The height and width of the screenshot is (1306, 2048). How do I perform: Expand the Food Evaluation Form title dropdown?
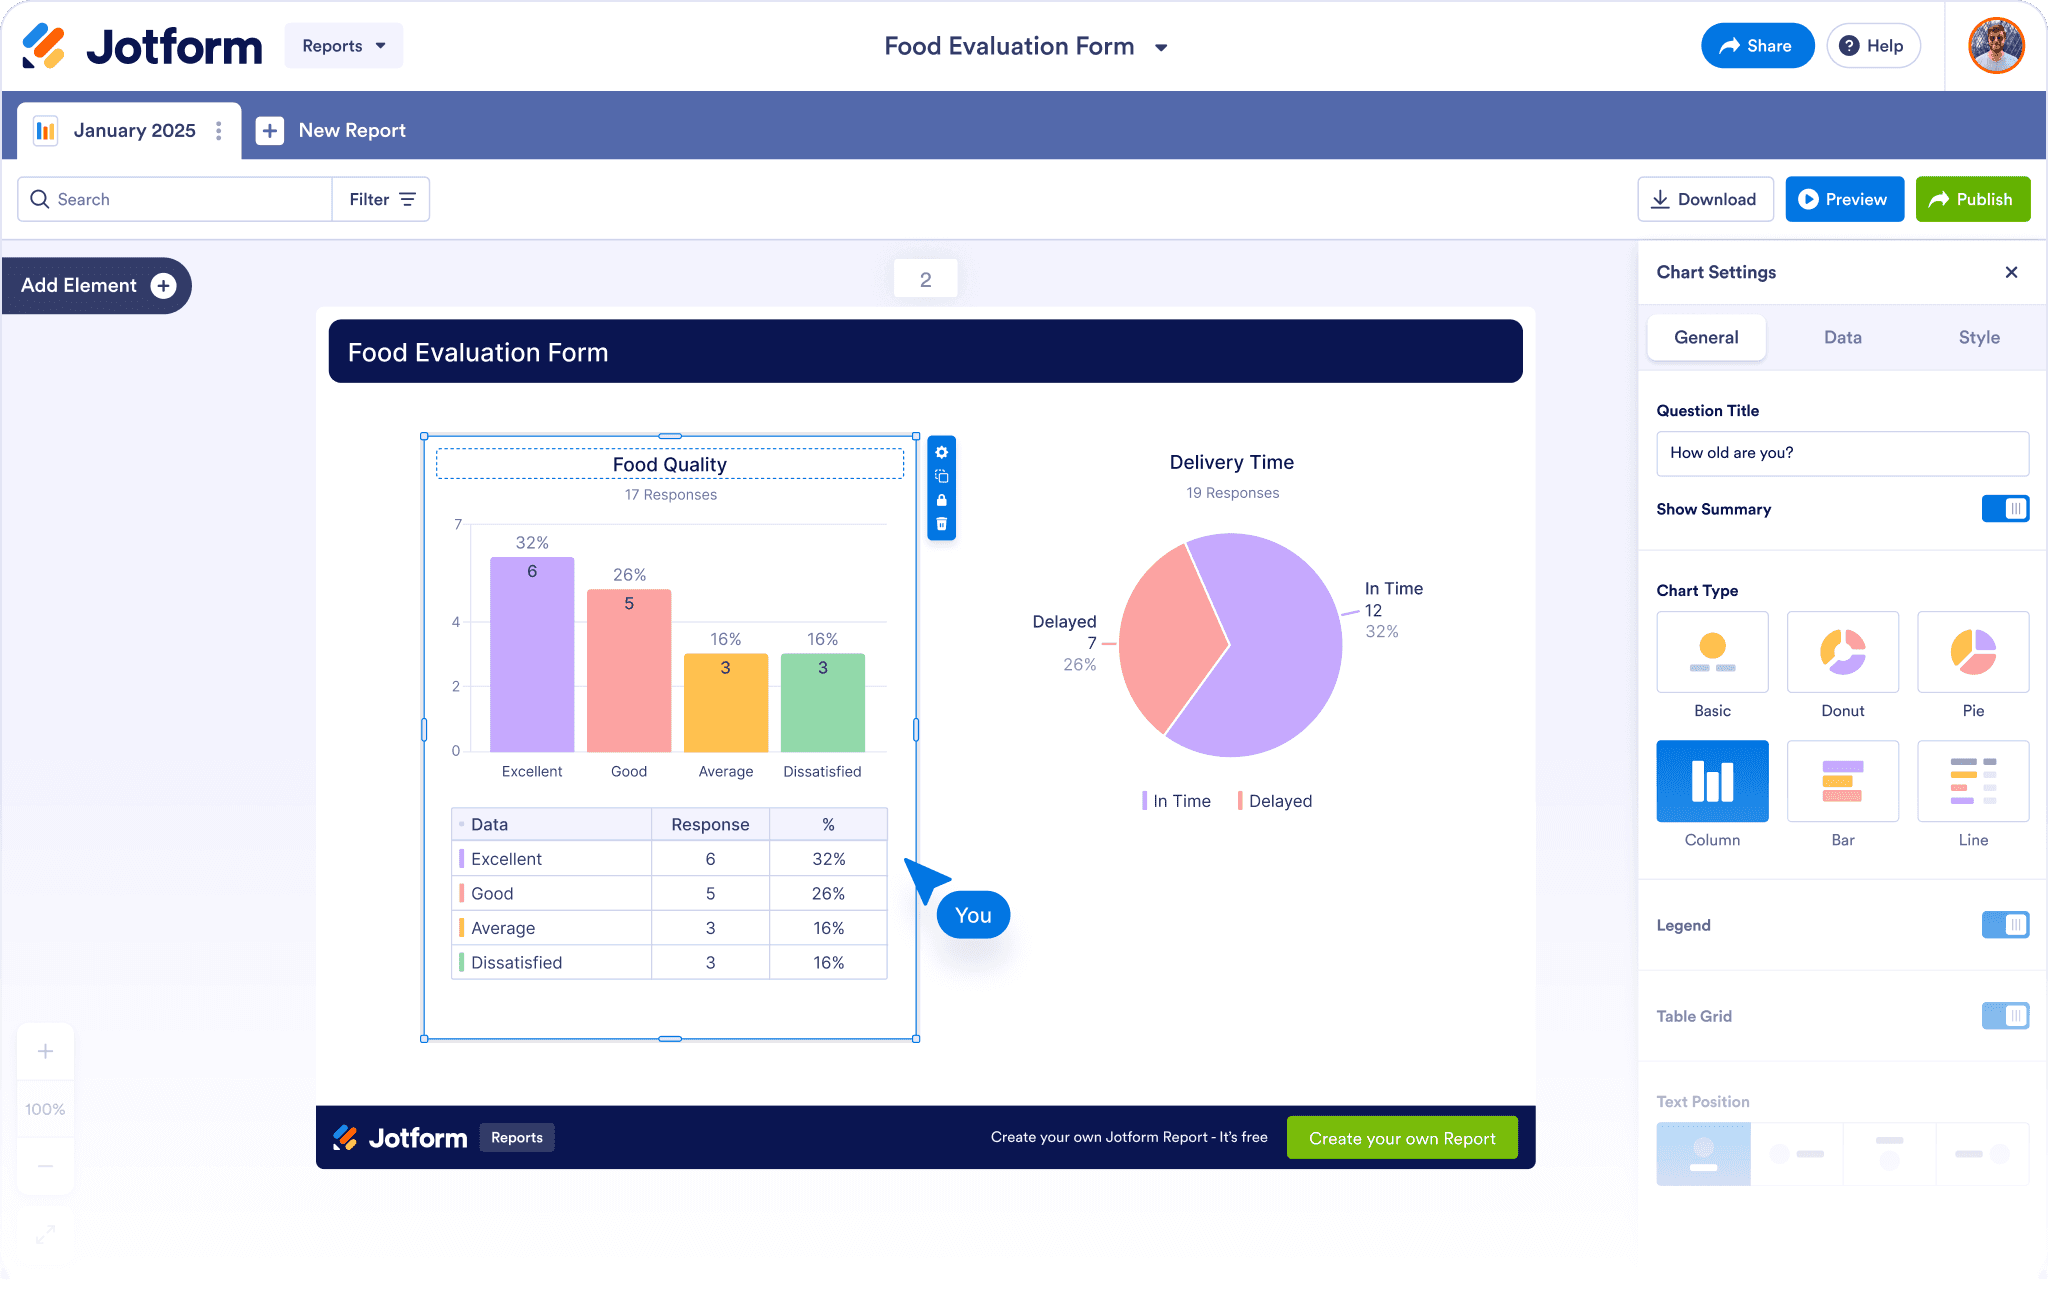tap(1161, 47)
